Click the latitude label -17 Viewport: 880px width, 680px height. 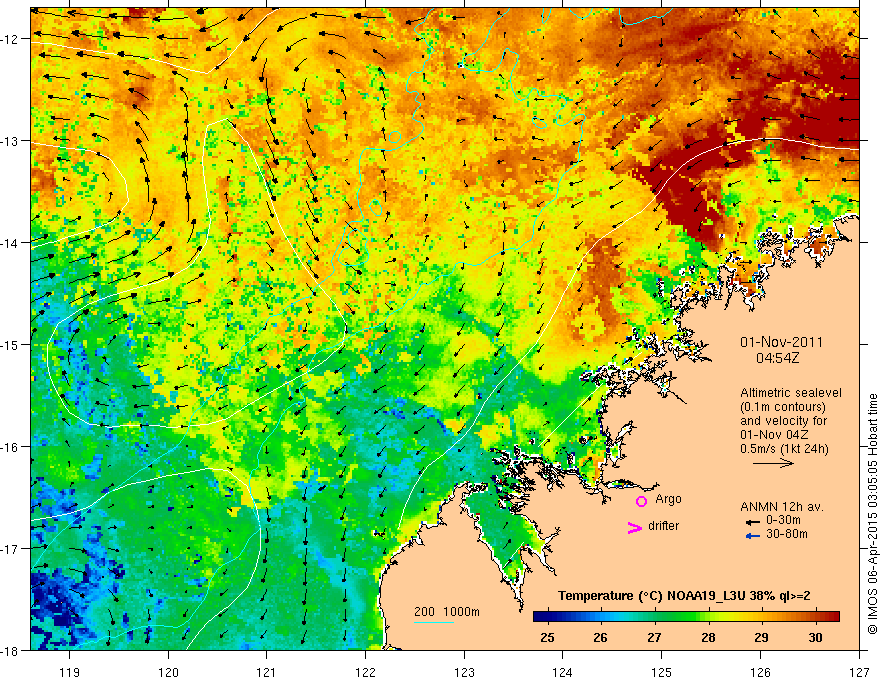[x=10, y=549]
